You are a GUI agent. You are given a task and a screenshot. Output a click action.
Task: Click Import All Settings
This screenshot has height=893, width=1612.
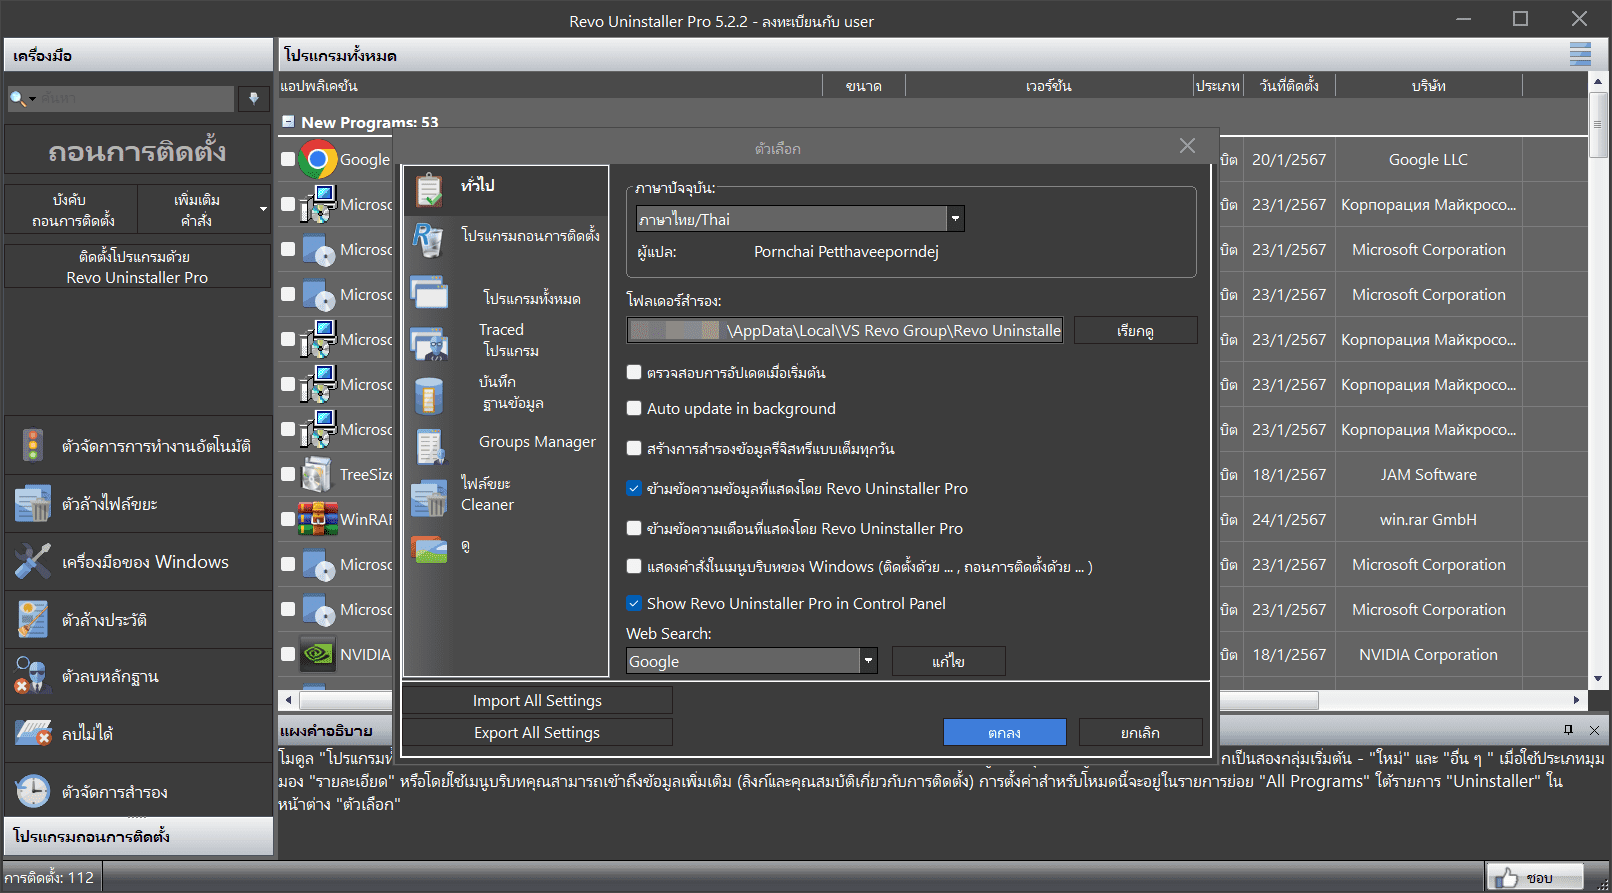pos(537,700)
